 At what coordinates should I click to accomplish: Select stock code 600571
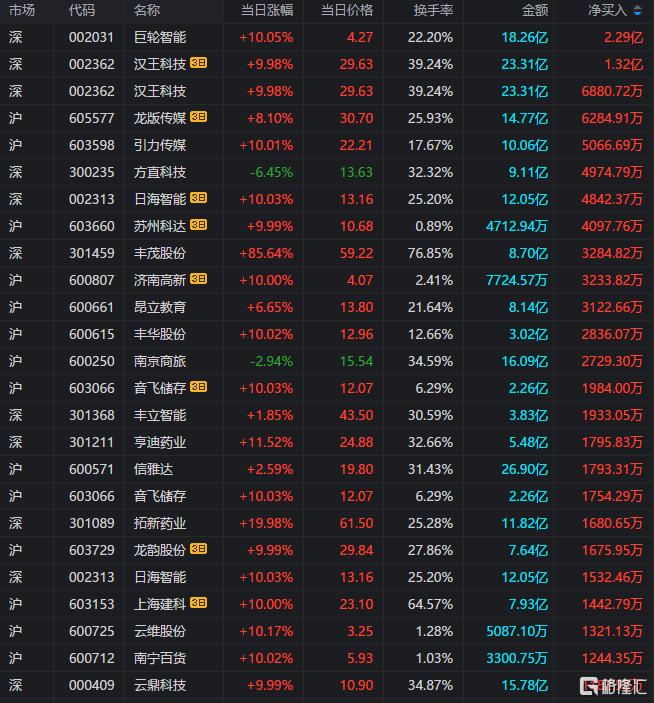[x=92, y=469]
